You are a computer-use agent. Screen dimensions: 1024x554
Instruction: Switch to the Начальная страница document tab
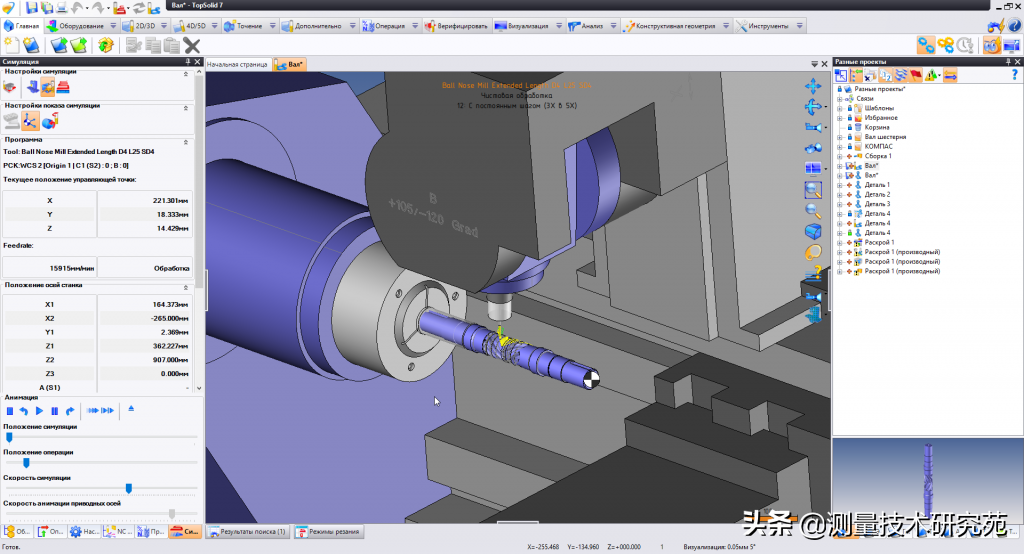pos(237,65)
